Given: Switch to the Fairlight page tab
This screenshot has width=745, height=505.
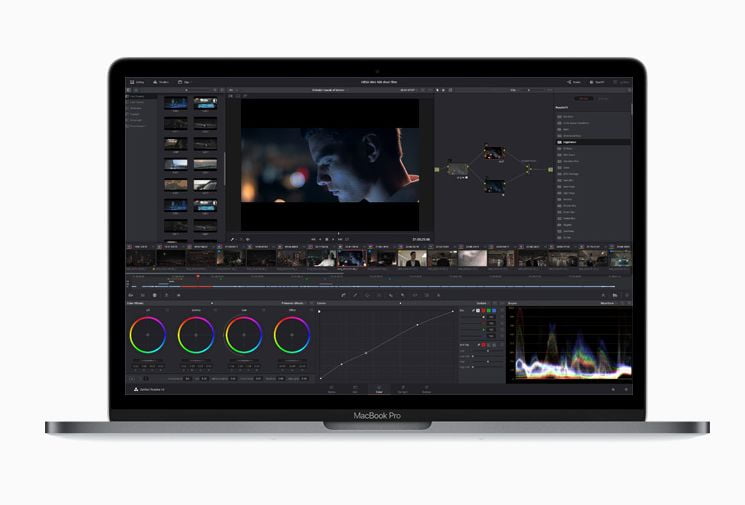Looking at the screenshot, I should pyautogui.click(x=402, y=390).
